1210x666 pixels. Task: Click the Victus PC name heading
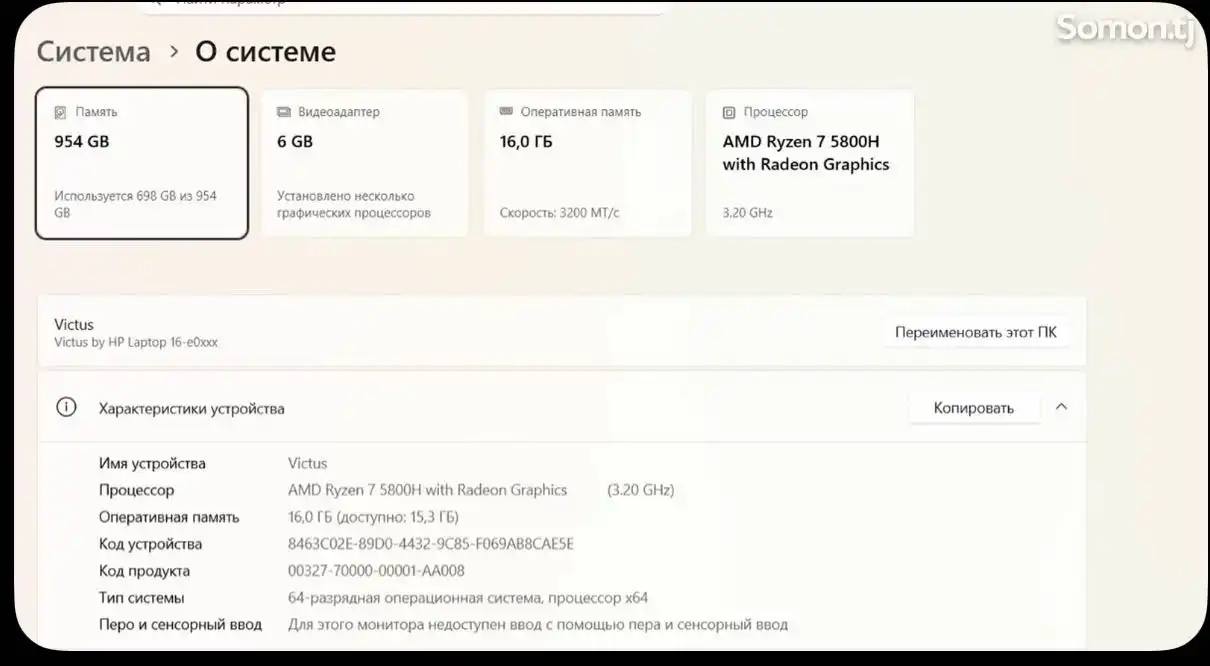pyautogui.click(x=74, y=325)
